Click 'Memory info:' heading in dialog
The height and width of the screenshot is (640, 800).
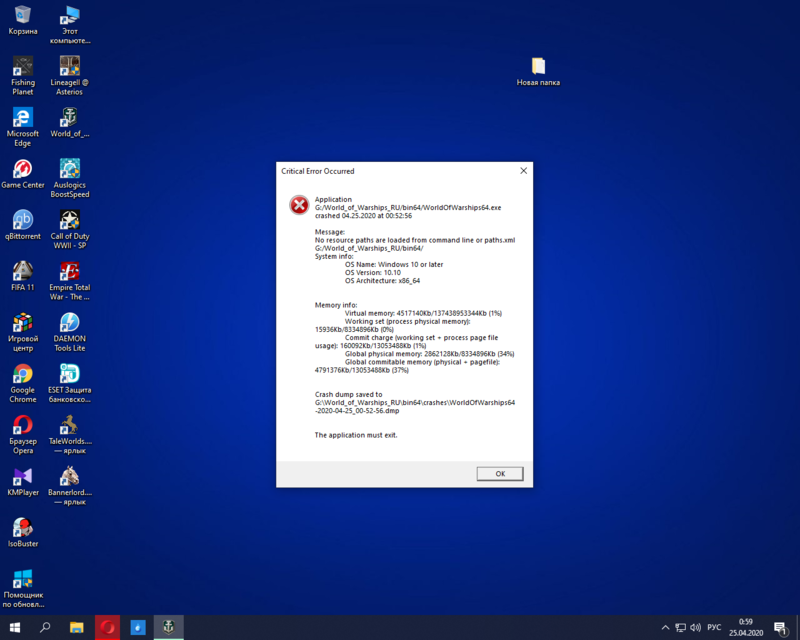(336, 305)
